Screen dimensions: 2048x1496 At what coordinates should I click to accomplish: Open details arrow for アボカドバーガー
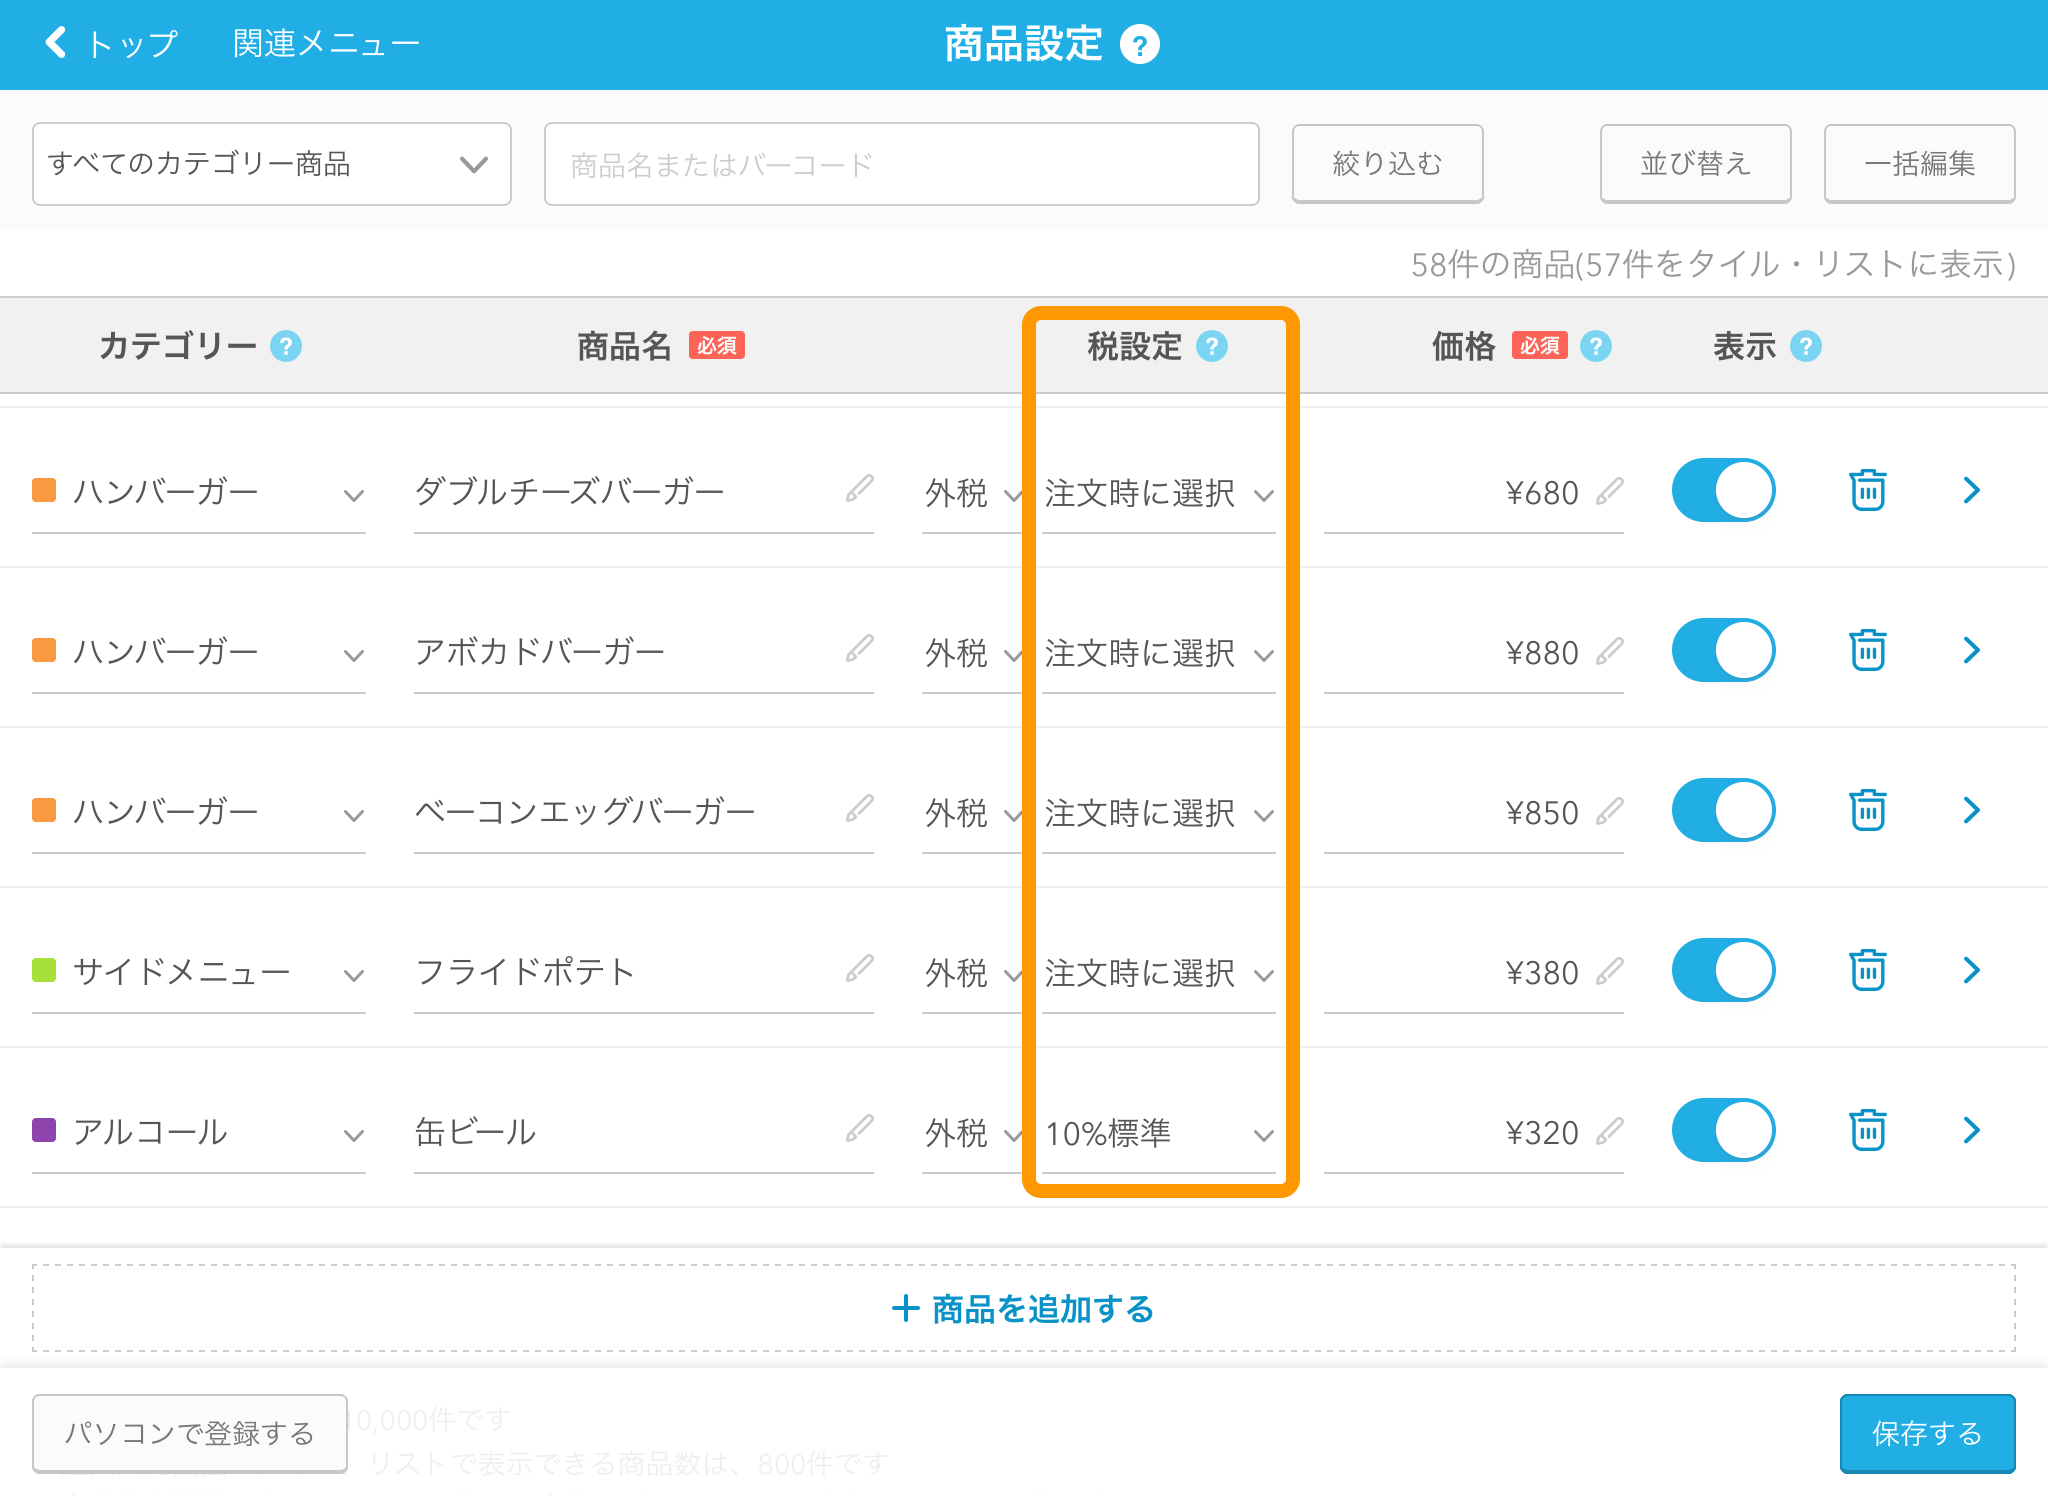click(x=1971, y=650)
